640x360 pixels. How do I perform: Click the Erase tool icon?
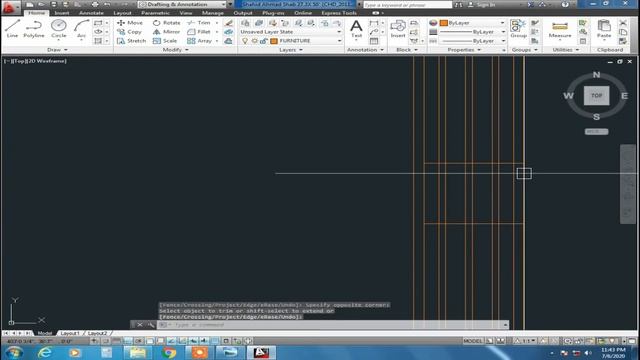pyautogui.click(x=229, y=23)
